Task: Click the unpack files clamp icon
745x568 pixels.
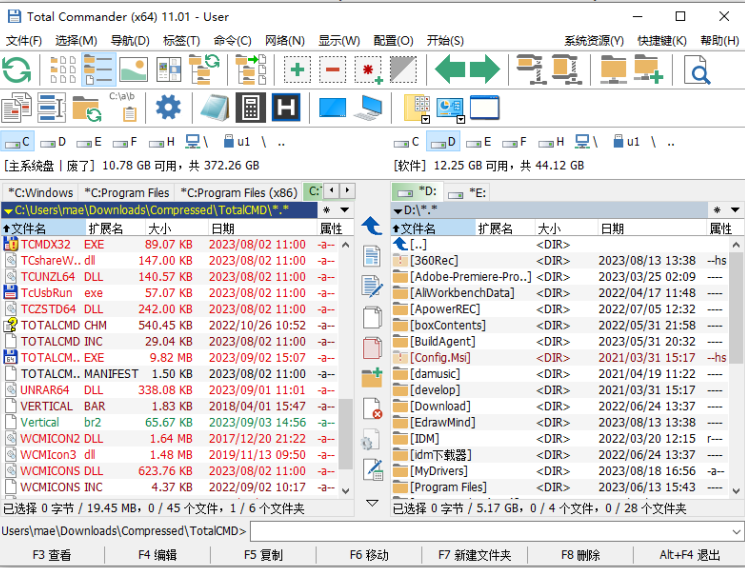Action: coord(565,70)
